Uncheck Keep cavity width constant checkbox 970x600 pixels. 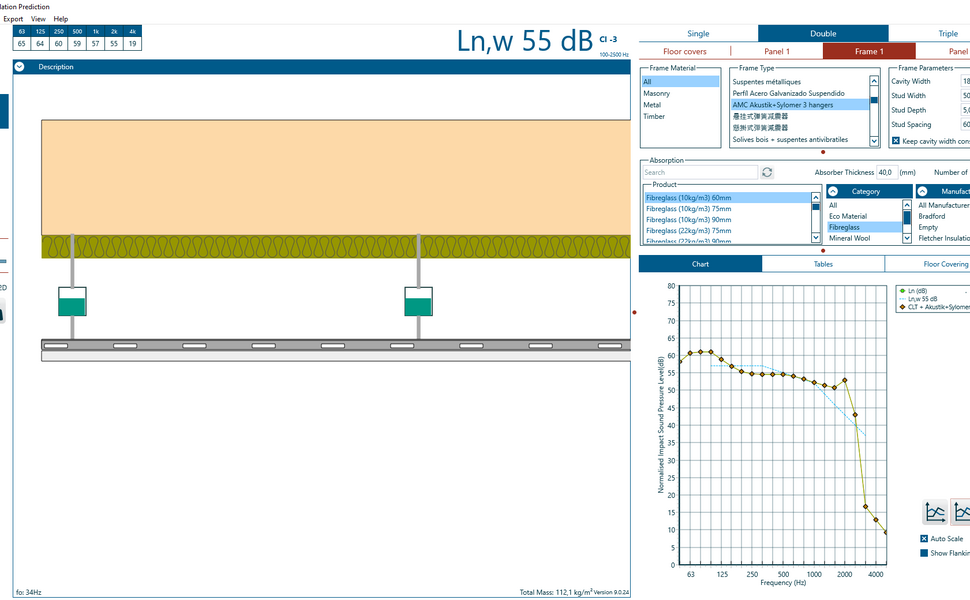coord(896,141)
